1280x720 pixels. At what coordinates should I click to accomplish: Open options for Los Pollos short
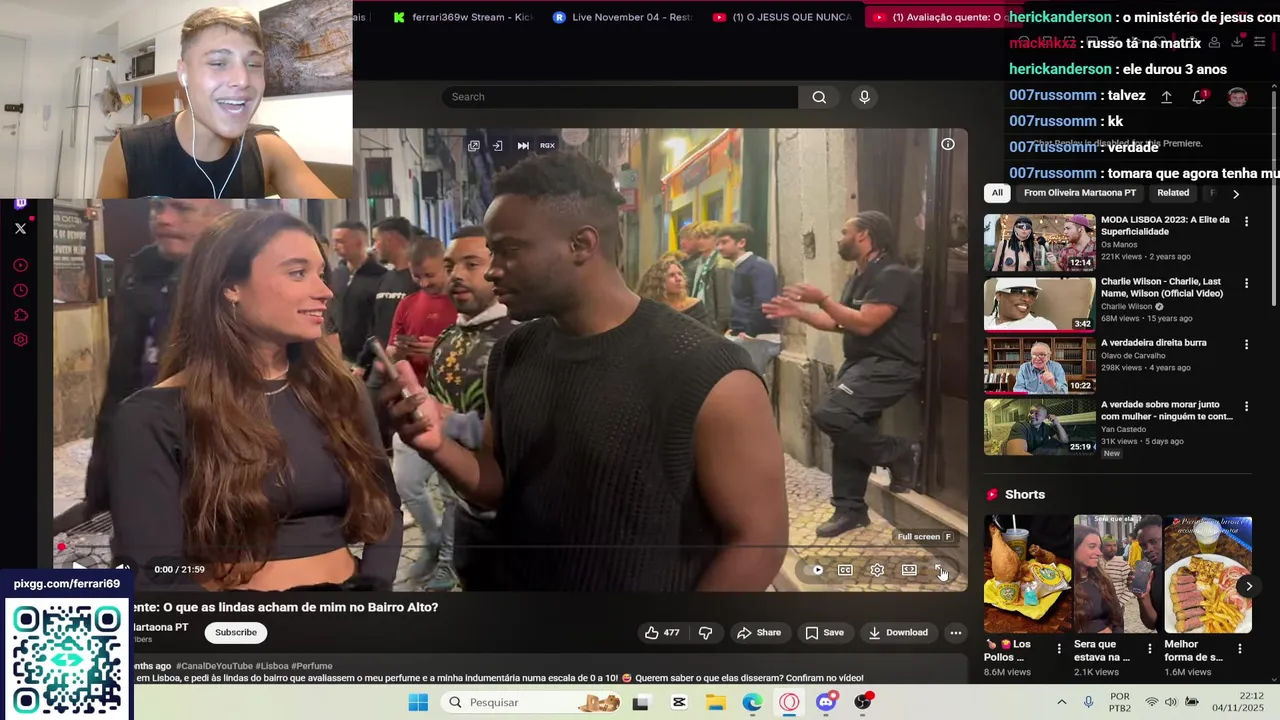(x=1059, y=648)
